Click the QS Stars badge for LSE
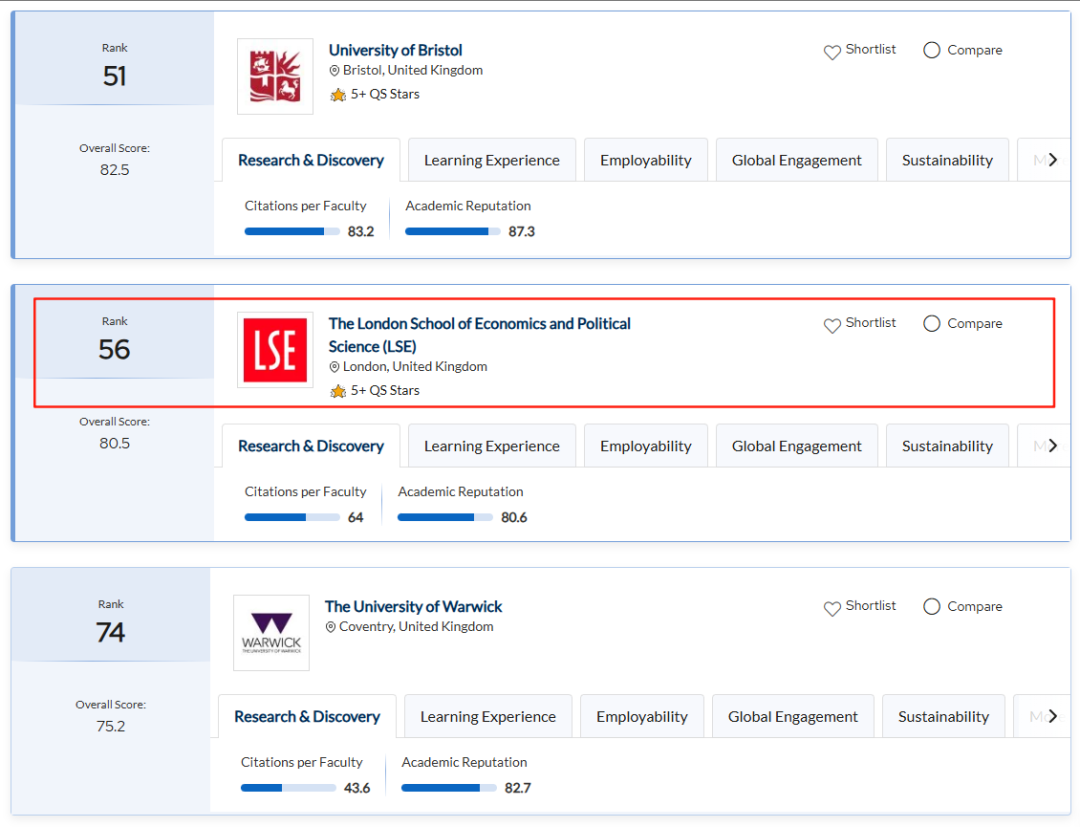The height and width of the screenshot is (827, 1080). click(375, 390)
